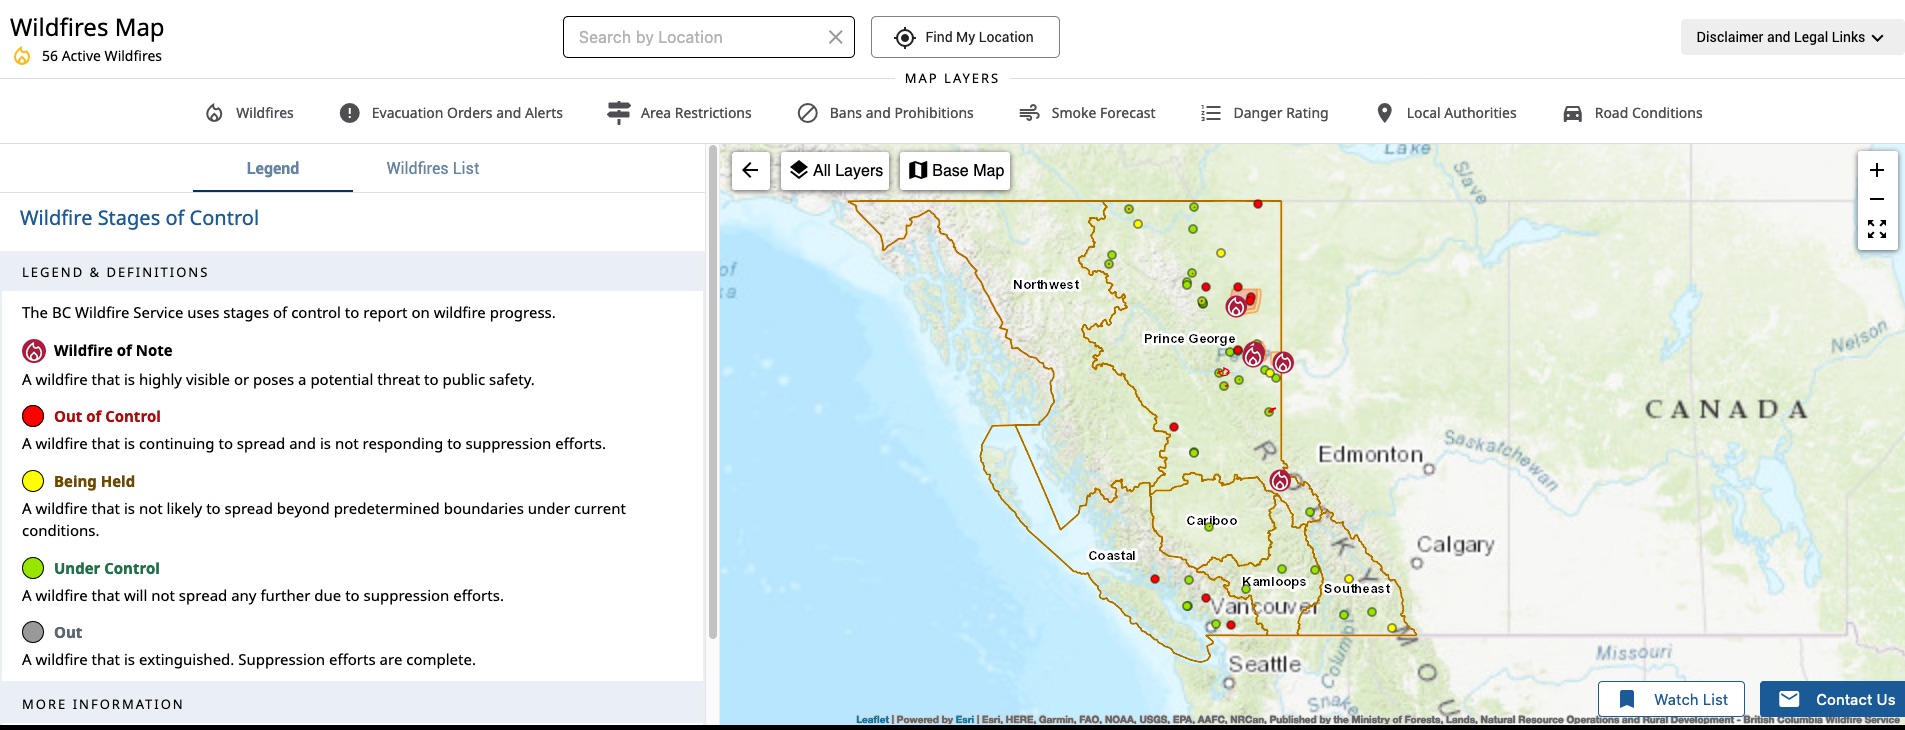Toggle Evacuation Orders and Alerts layer
This screenshot has width=1905, height=730.
pos(451,113)
